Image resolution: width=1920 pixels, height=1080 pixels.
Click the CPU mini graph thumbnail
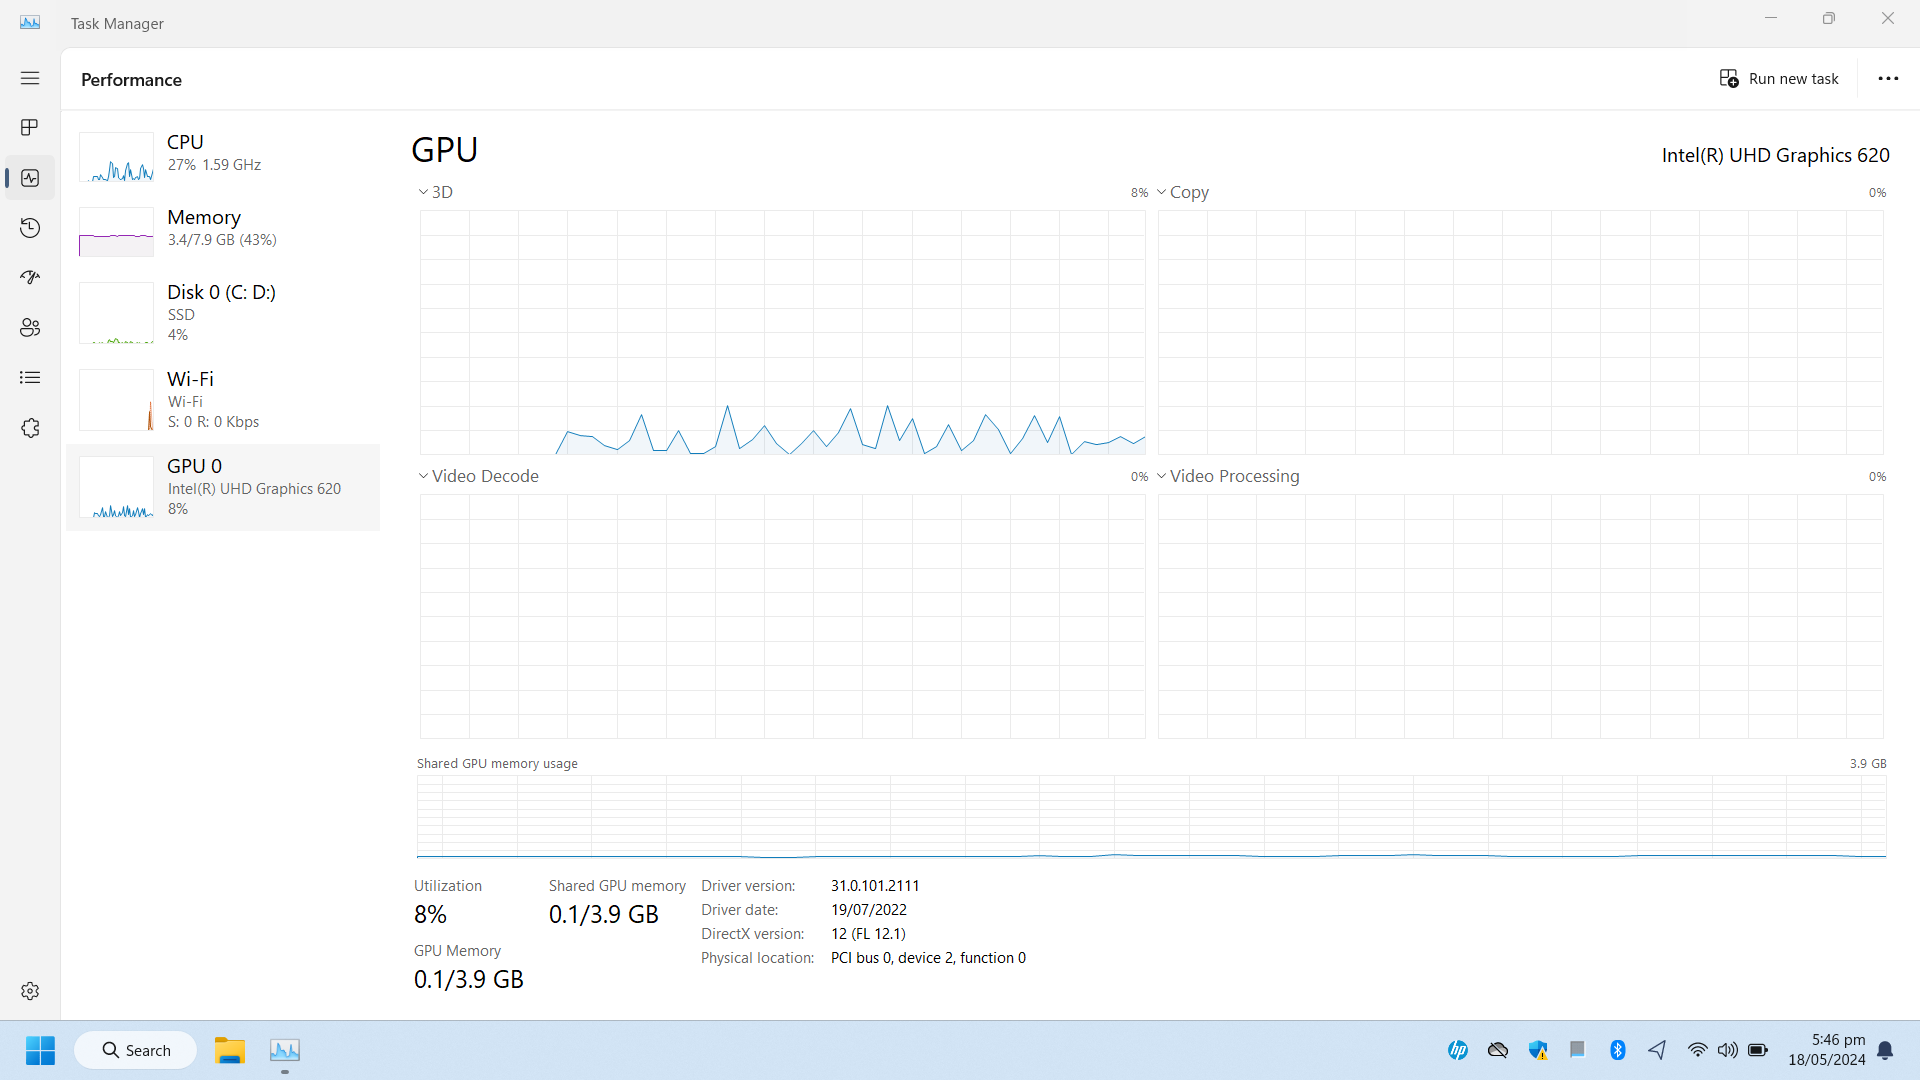tap(116, 157)
